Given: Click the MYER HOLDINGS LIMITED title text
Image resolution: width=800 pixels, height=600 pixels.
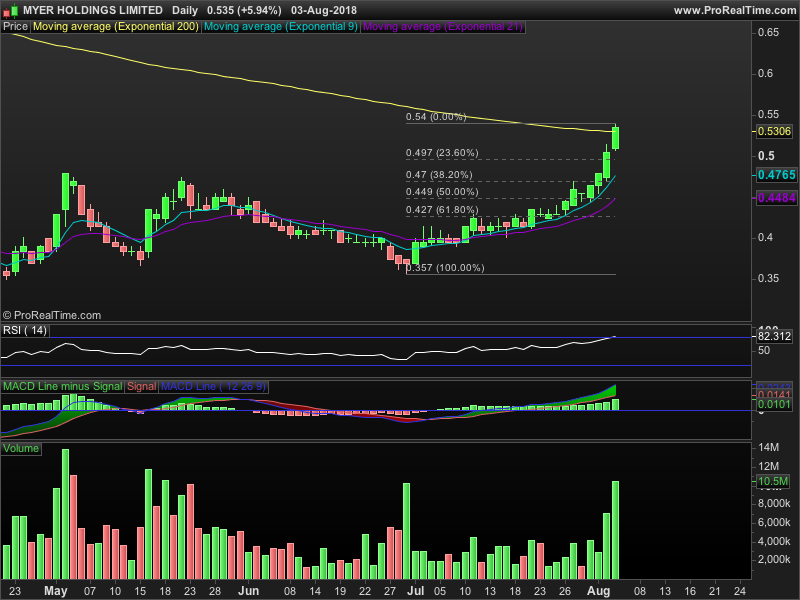Looking at the screenshot, I should 93,10.
